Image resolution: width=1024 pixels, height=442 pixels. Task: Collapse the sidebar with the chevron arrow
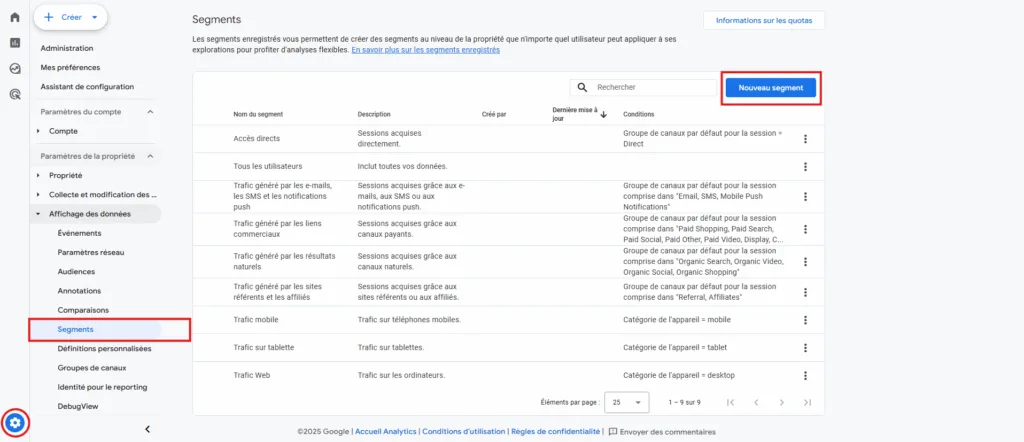click(x=148, y=429)
